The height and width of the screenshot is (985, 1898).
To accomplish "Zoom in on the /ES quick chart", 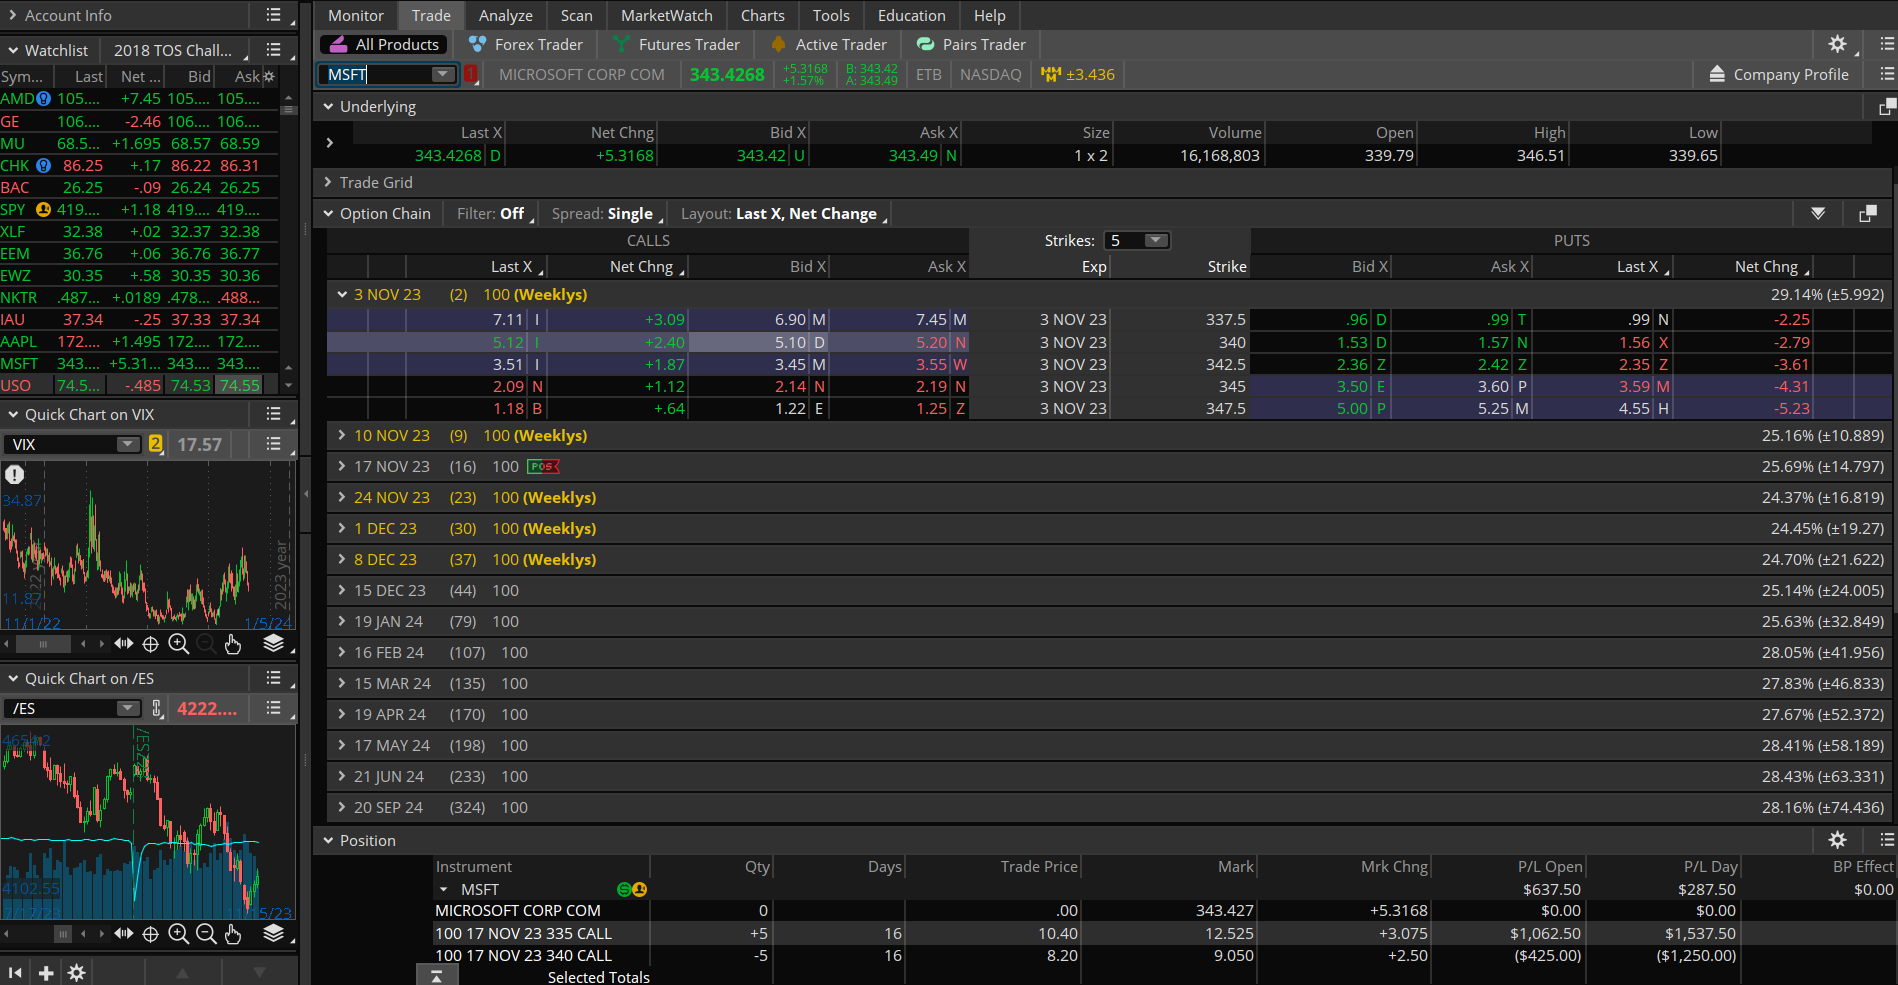I will point(179,933).
